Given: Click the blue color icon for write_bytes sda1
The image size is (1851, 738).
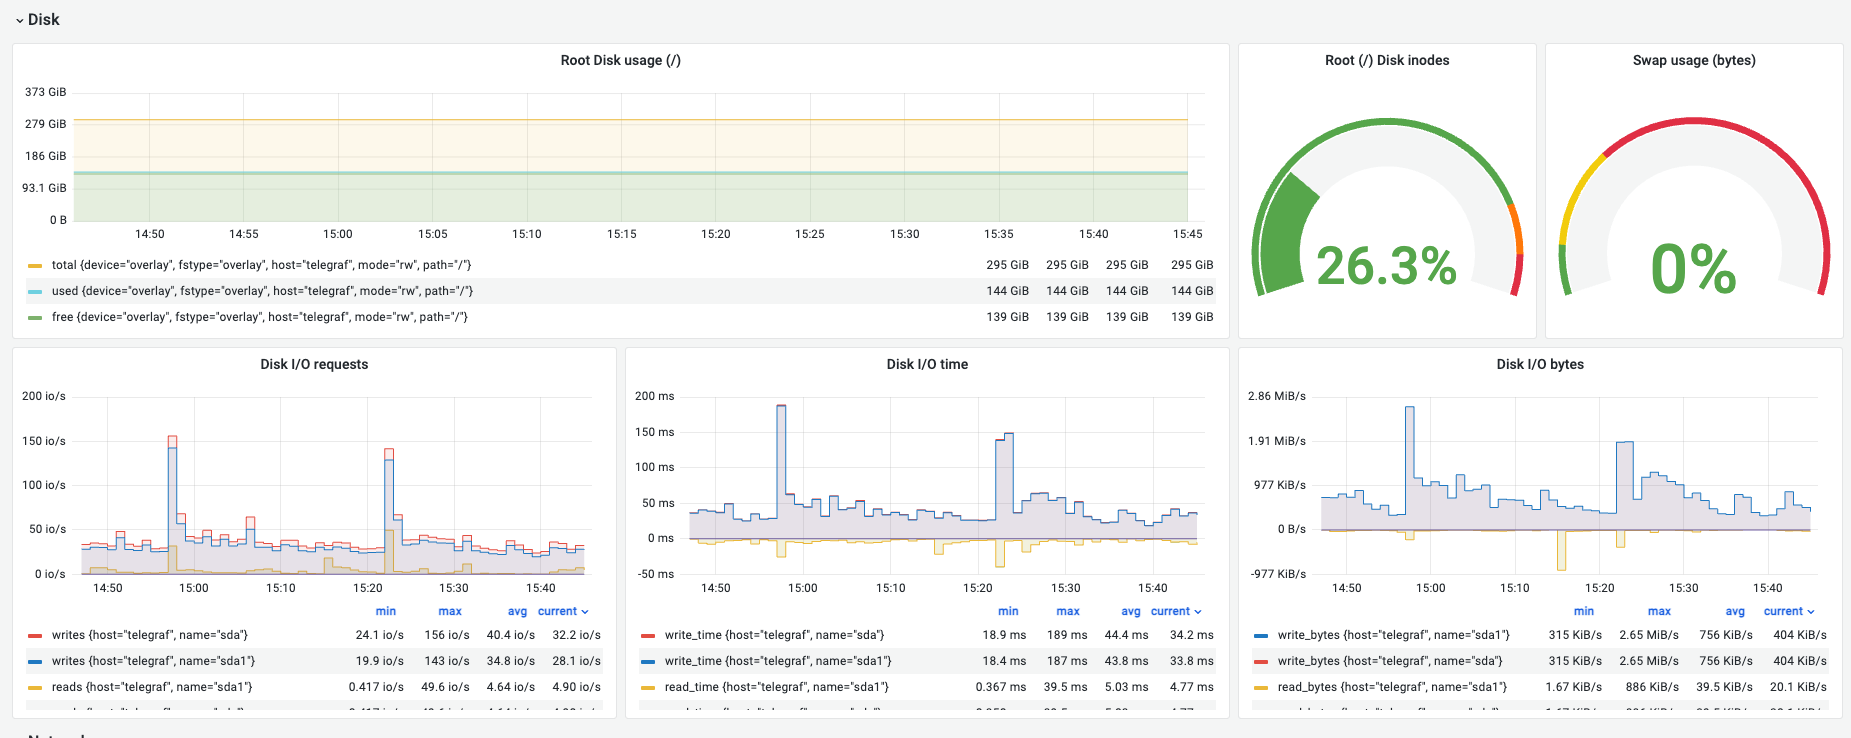Looking at the screenshot, I should click(x=1260, y=636).
